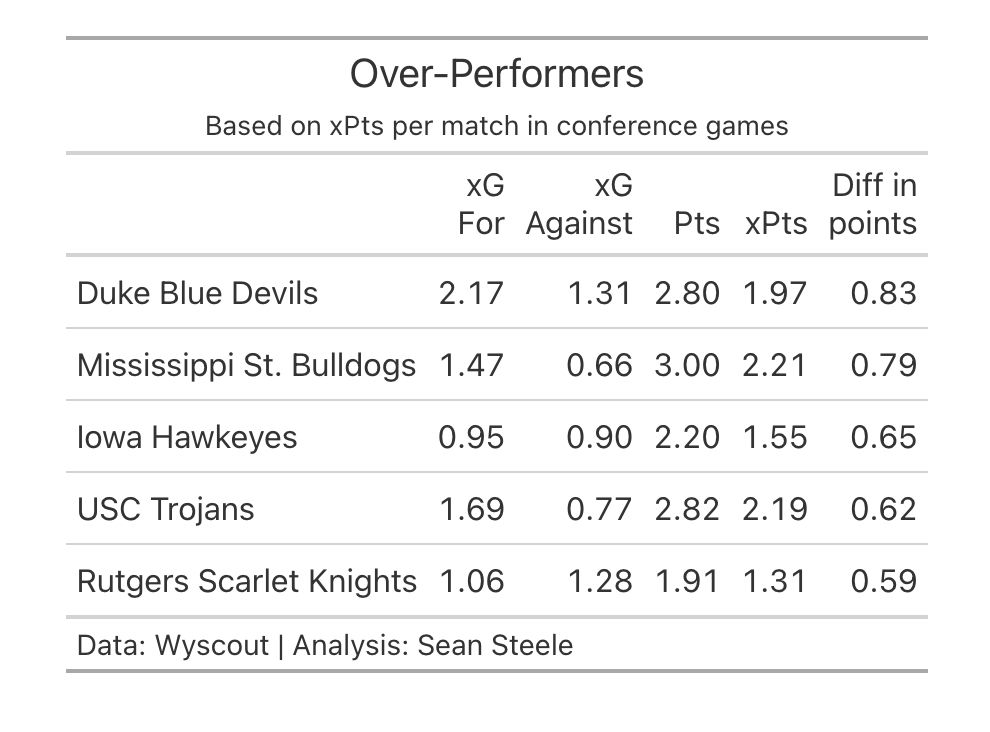This screenshot has width=990, height=732.
Task: Click the Over-Performers table title
Action: tap(496, 74)
